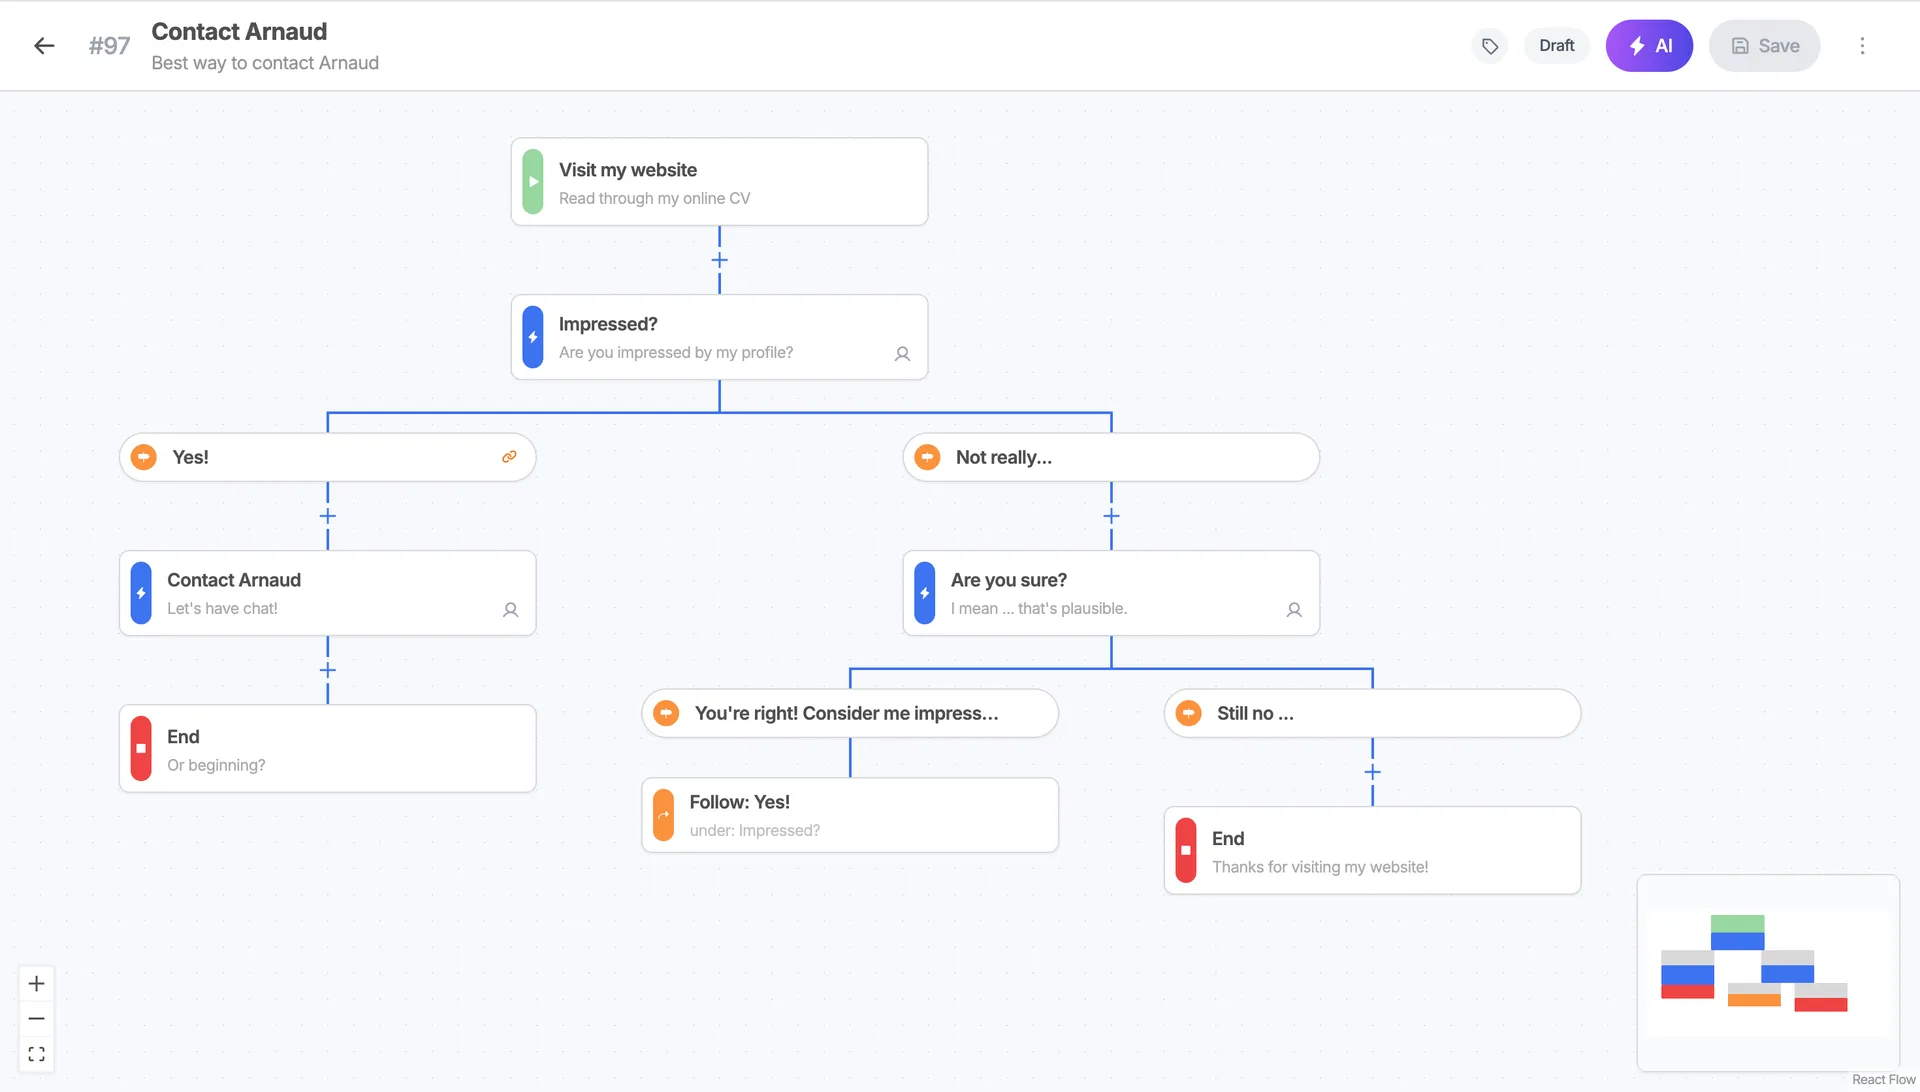Add a step below Visit my website
This screenshot has height=1092, width=1920.
[719, 260]
